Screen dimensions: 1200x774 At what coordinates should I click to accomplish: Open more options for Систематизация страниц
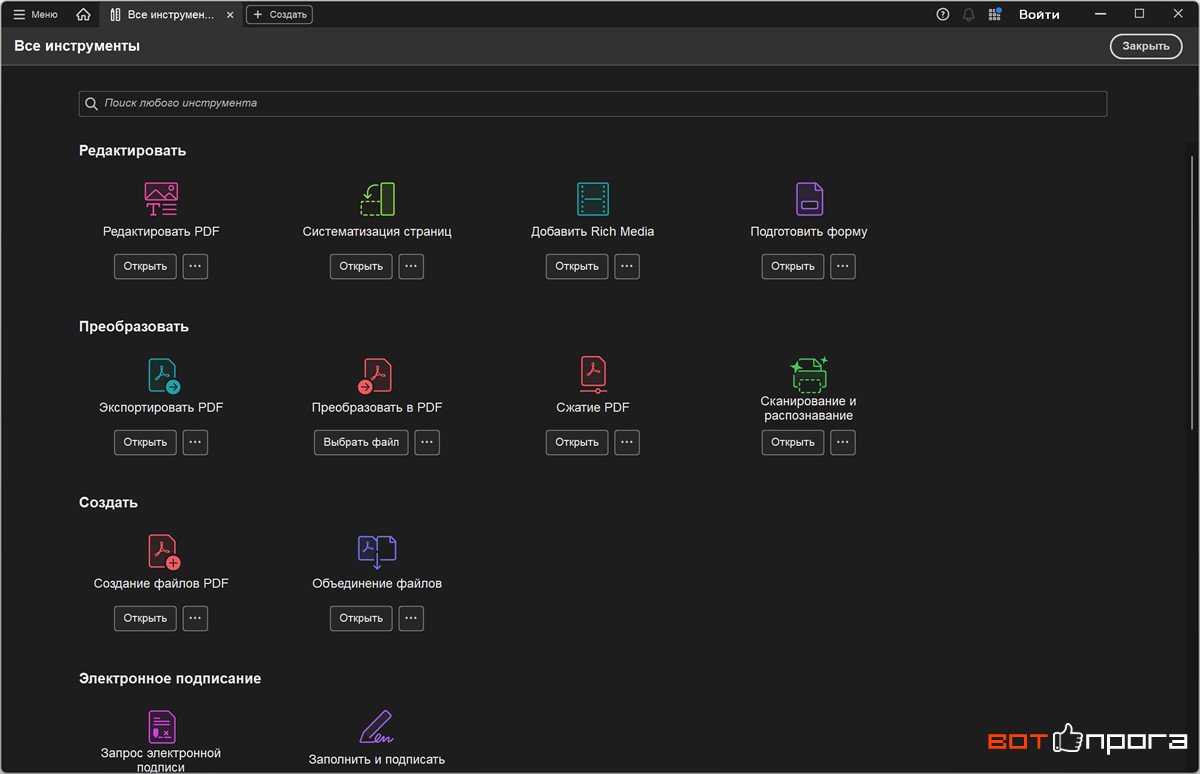point(411,266)
